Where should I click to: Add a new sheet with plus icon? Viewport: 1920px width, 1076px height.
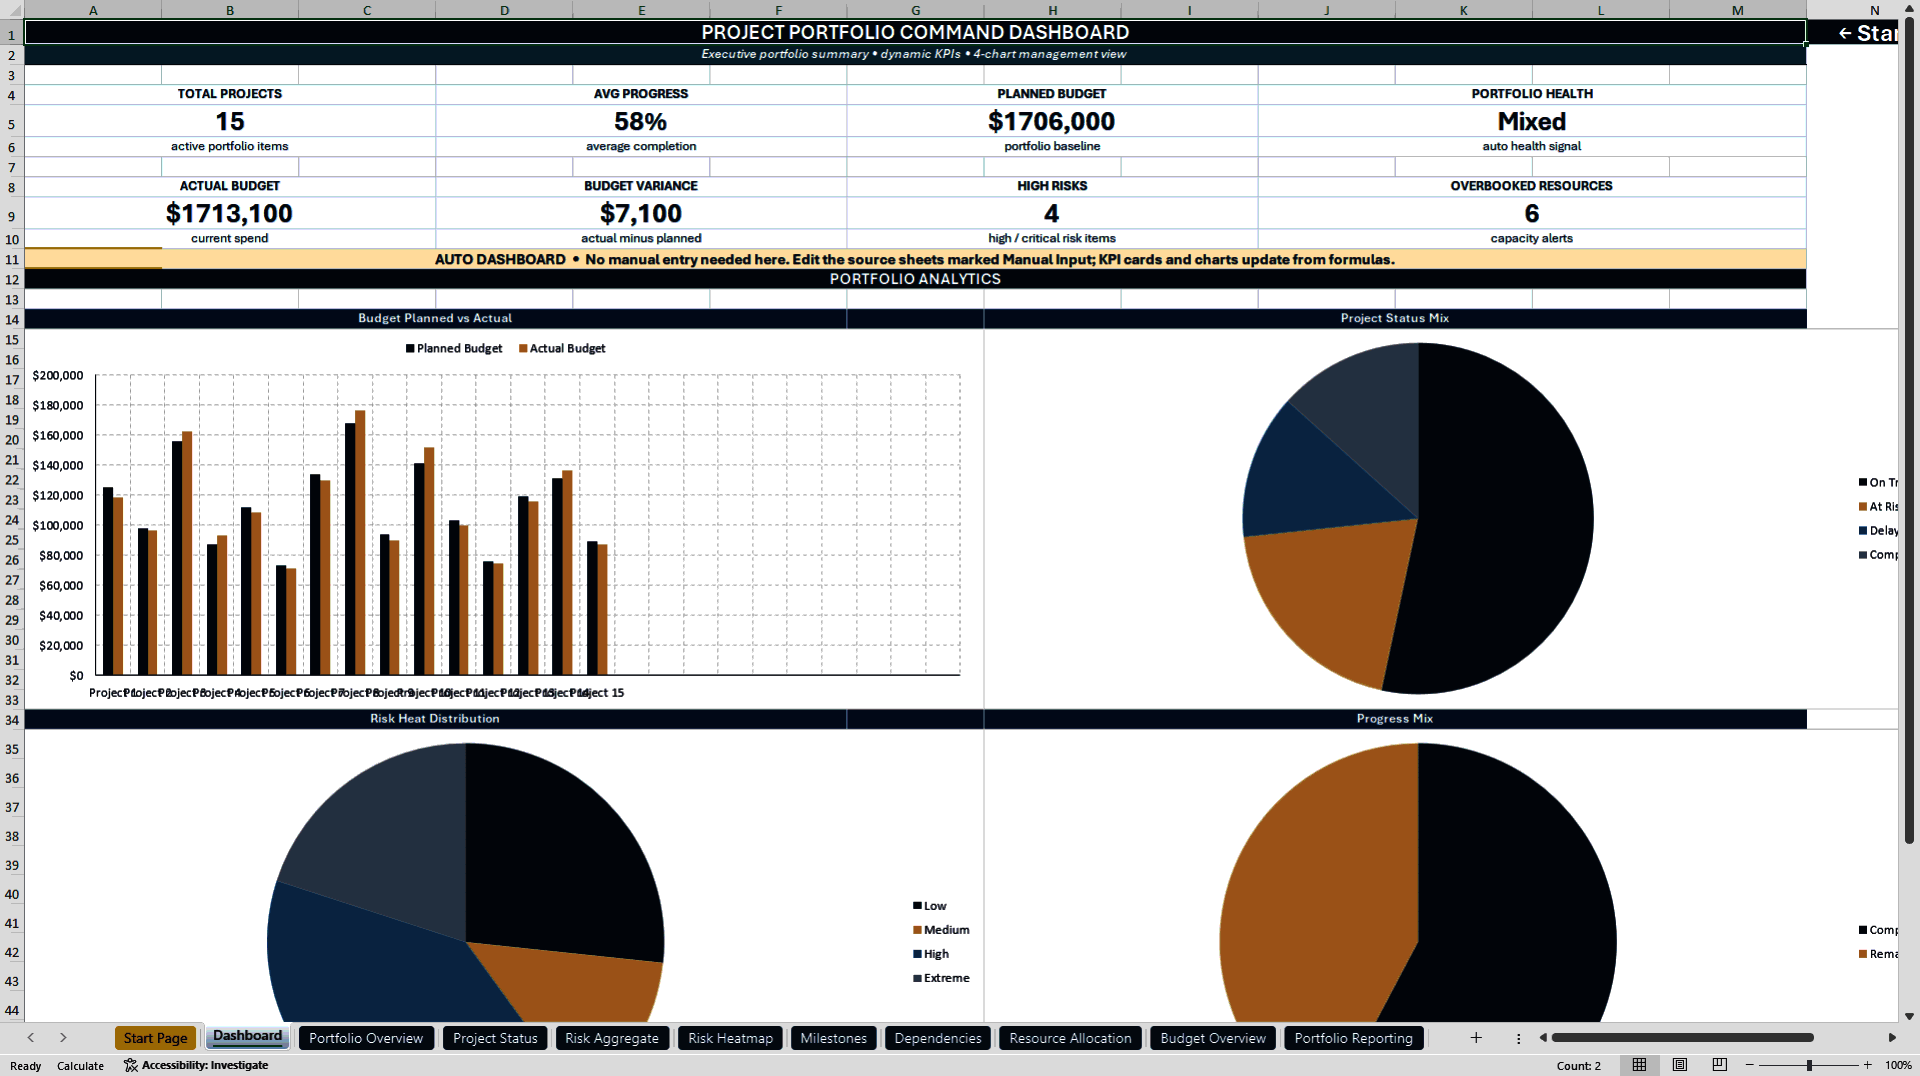(1475, 1038)
